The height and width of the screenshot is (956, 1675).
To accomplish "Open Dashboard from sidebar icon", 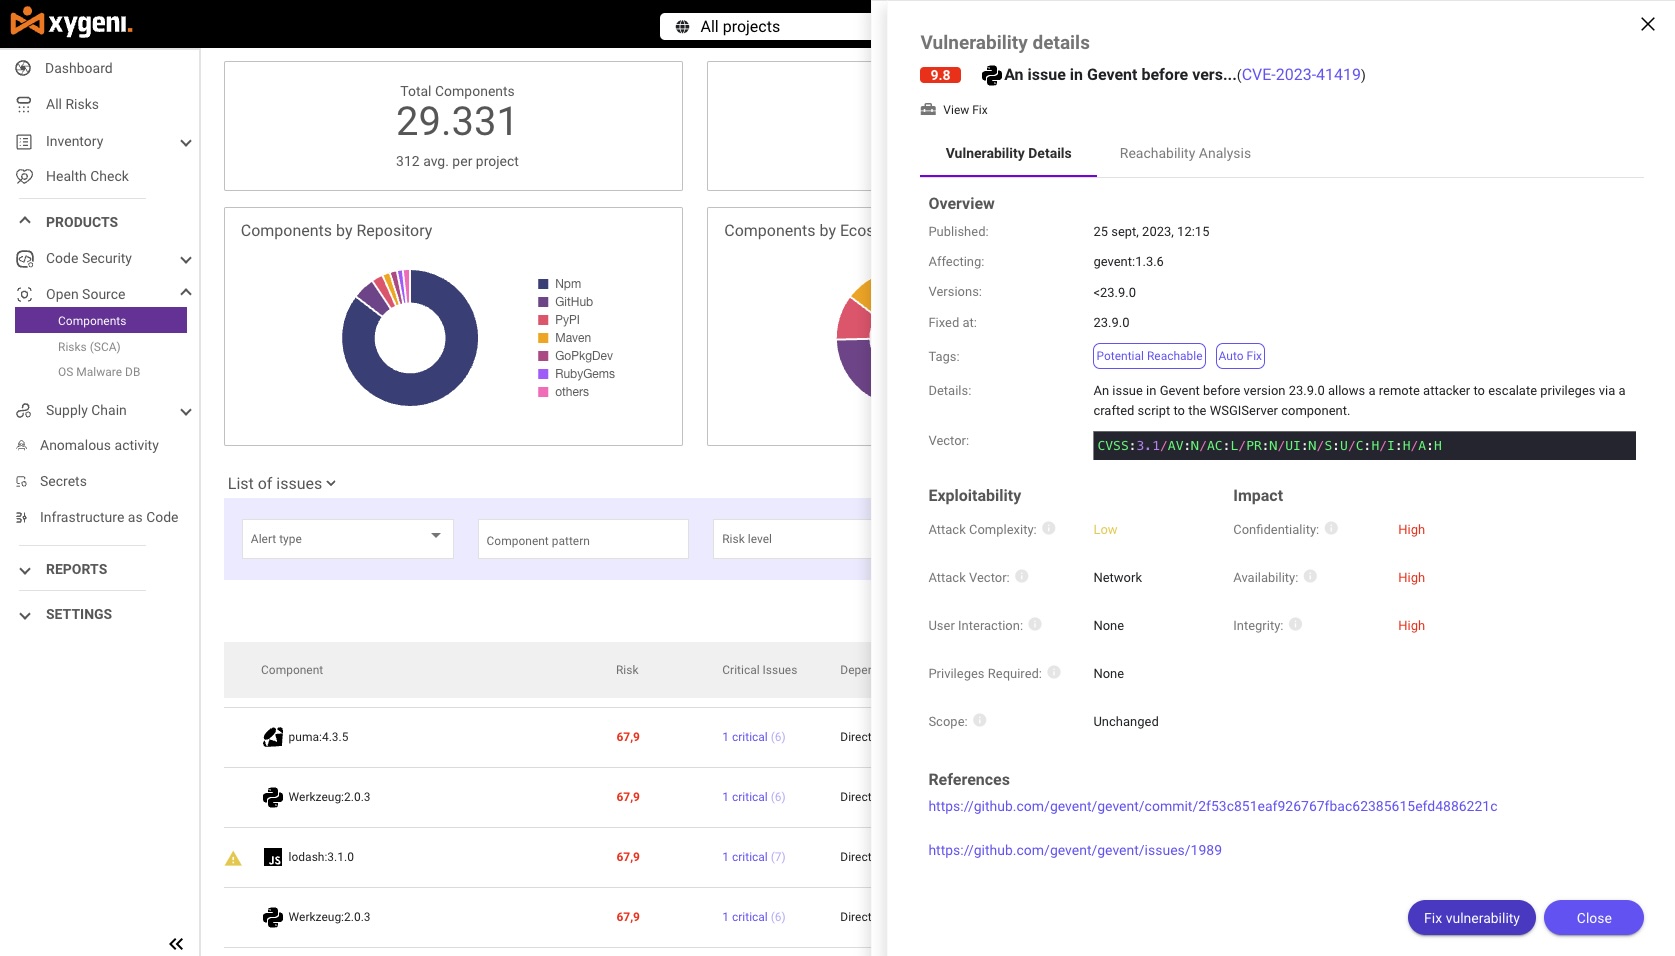I will (24, 68).
